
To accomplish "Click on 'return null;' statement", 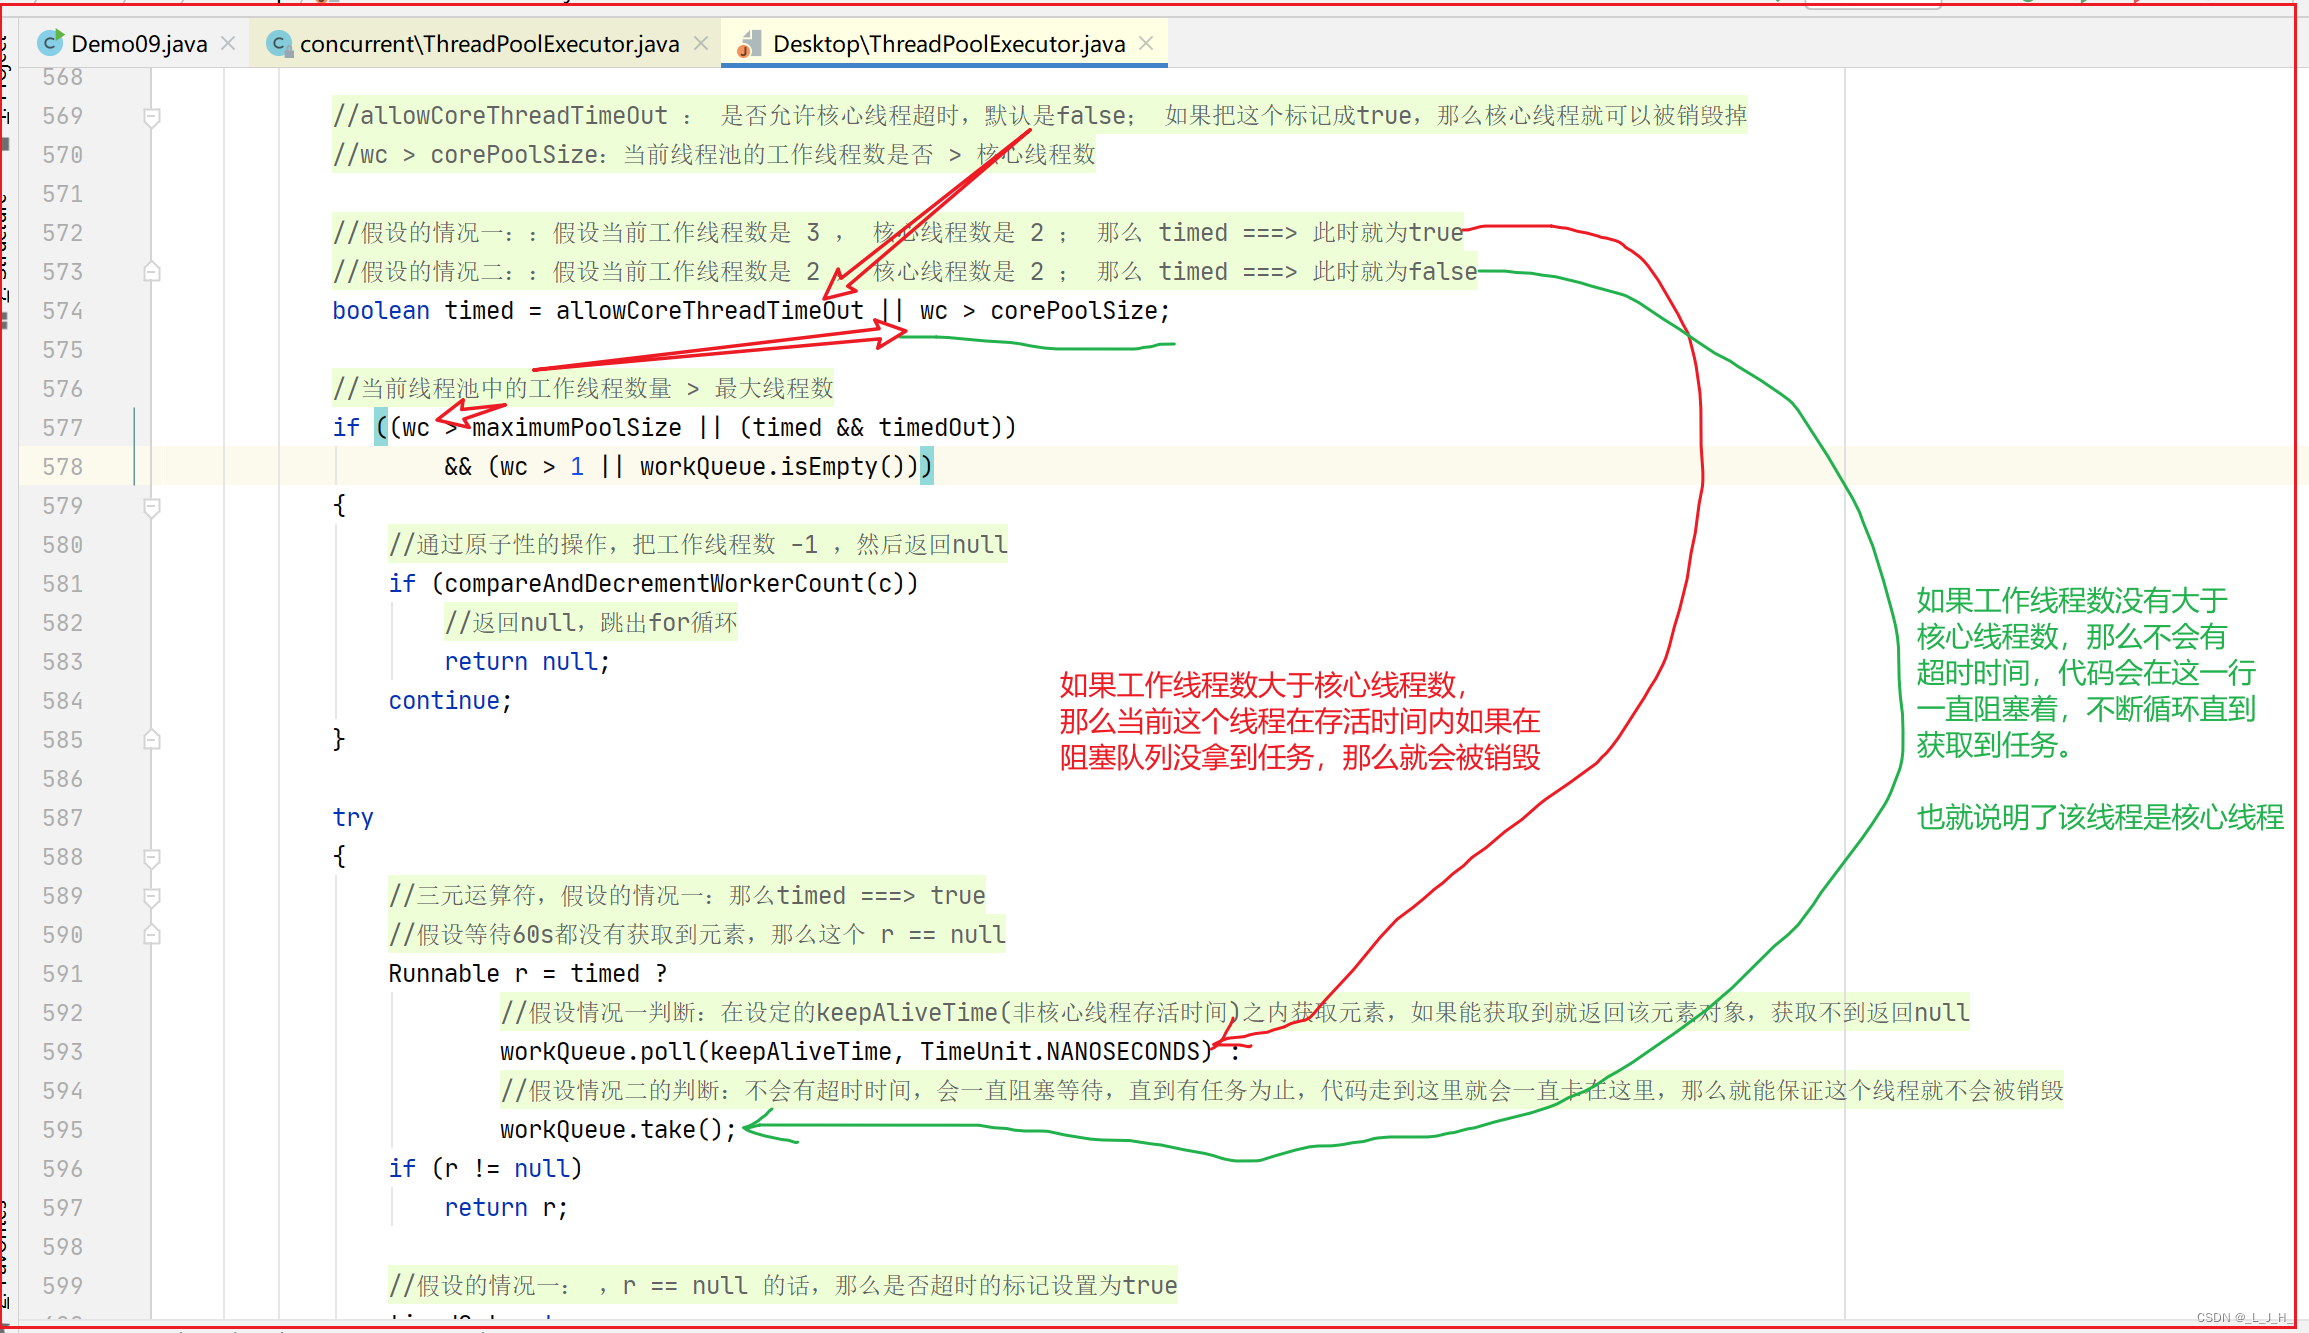I will pyautogui.click(x=527, y=662).
